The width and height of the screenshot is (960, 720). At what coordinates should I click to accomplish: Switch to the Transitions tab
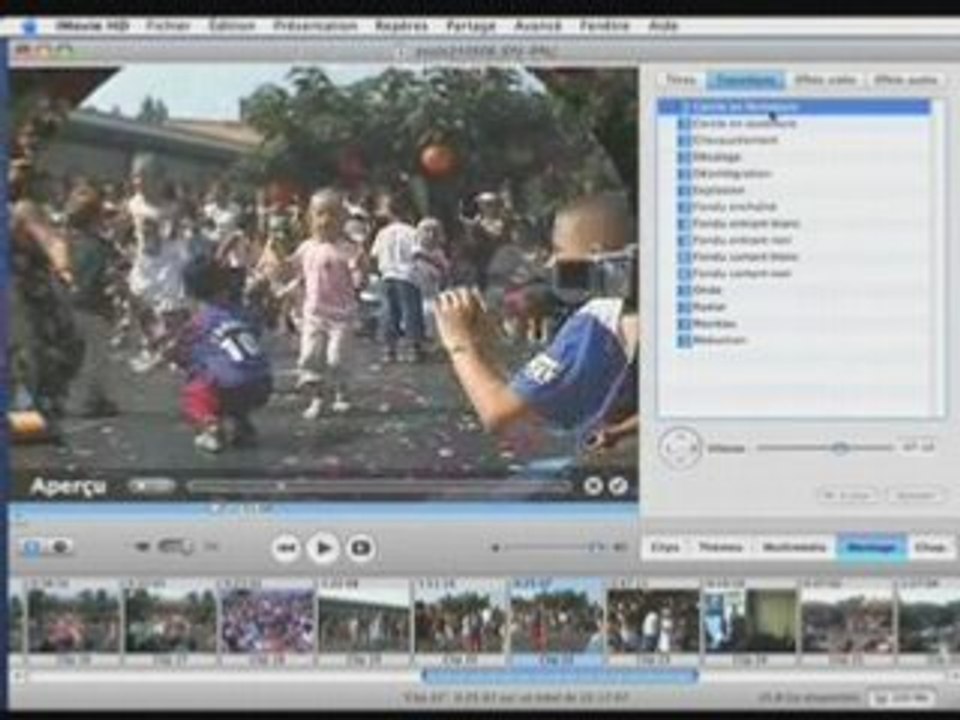click(x=746, y=80)
